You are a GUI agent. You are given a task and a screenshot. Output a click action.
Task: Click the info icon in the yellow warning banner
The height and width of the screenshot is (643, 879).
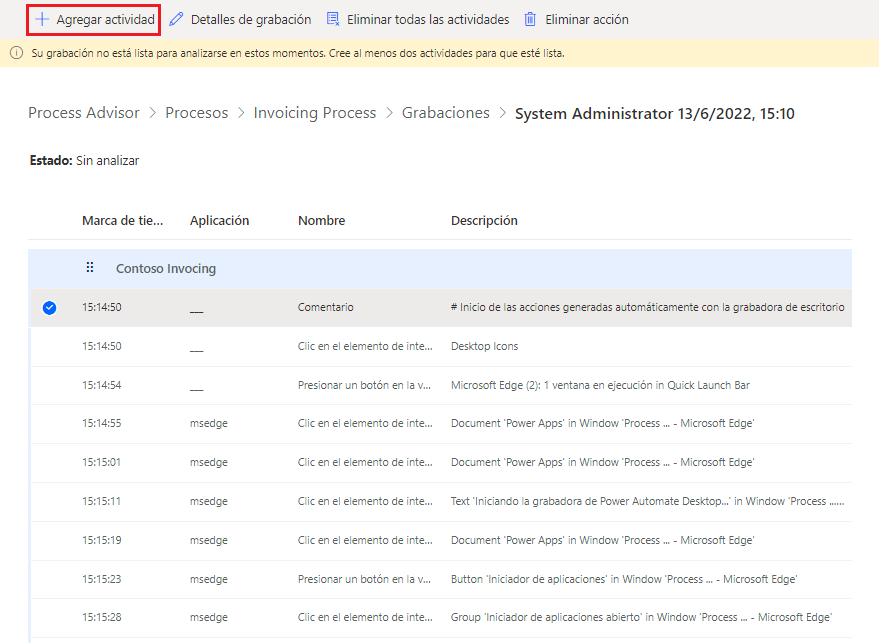click(17, 53)
